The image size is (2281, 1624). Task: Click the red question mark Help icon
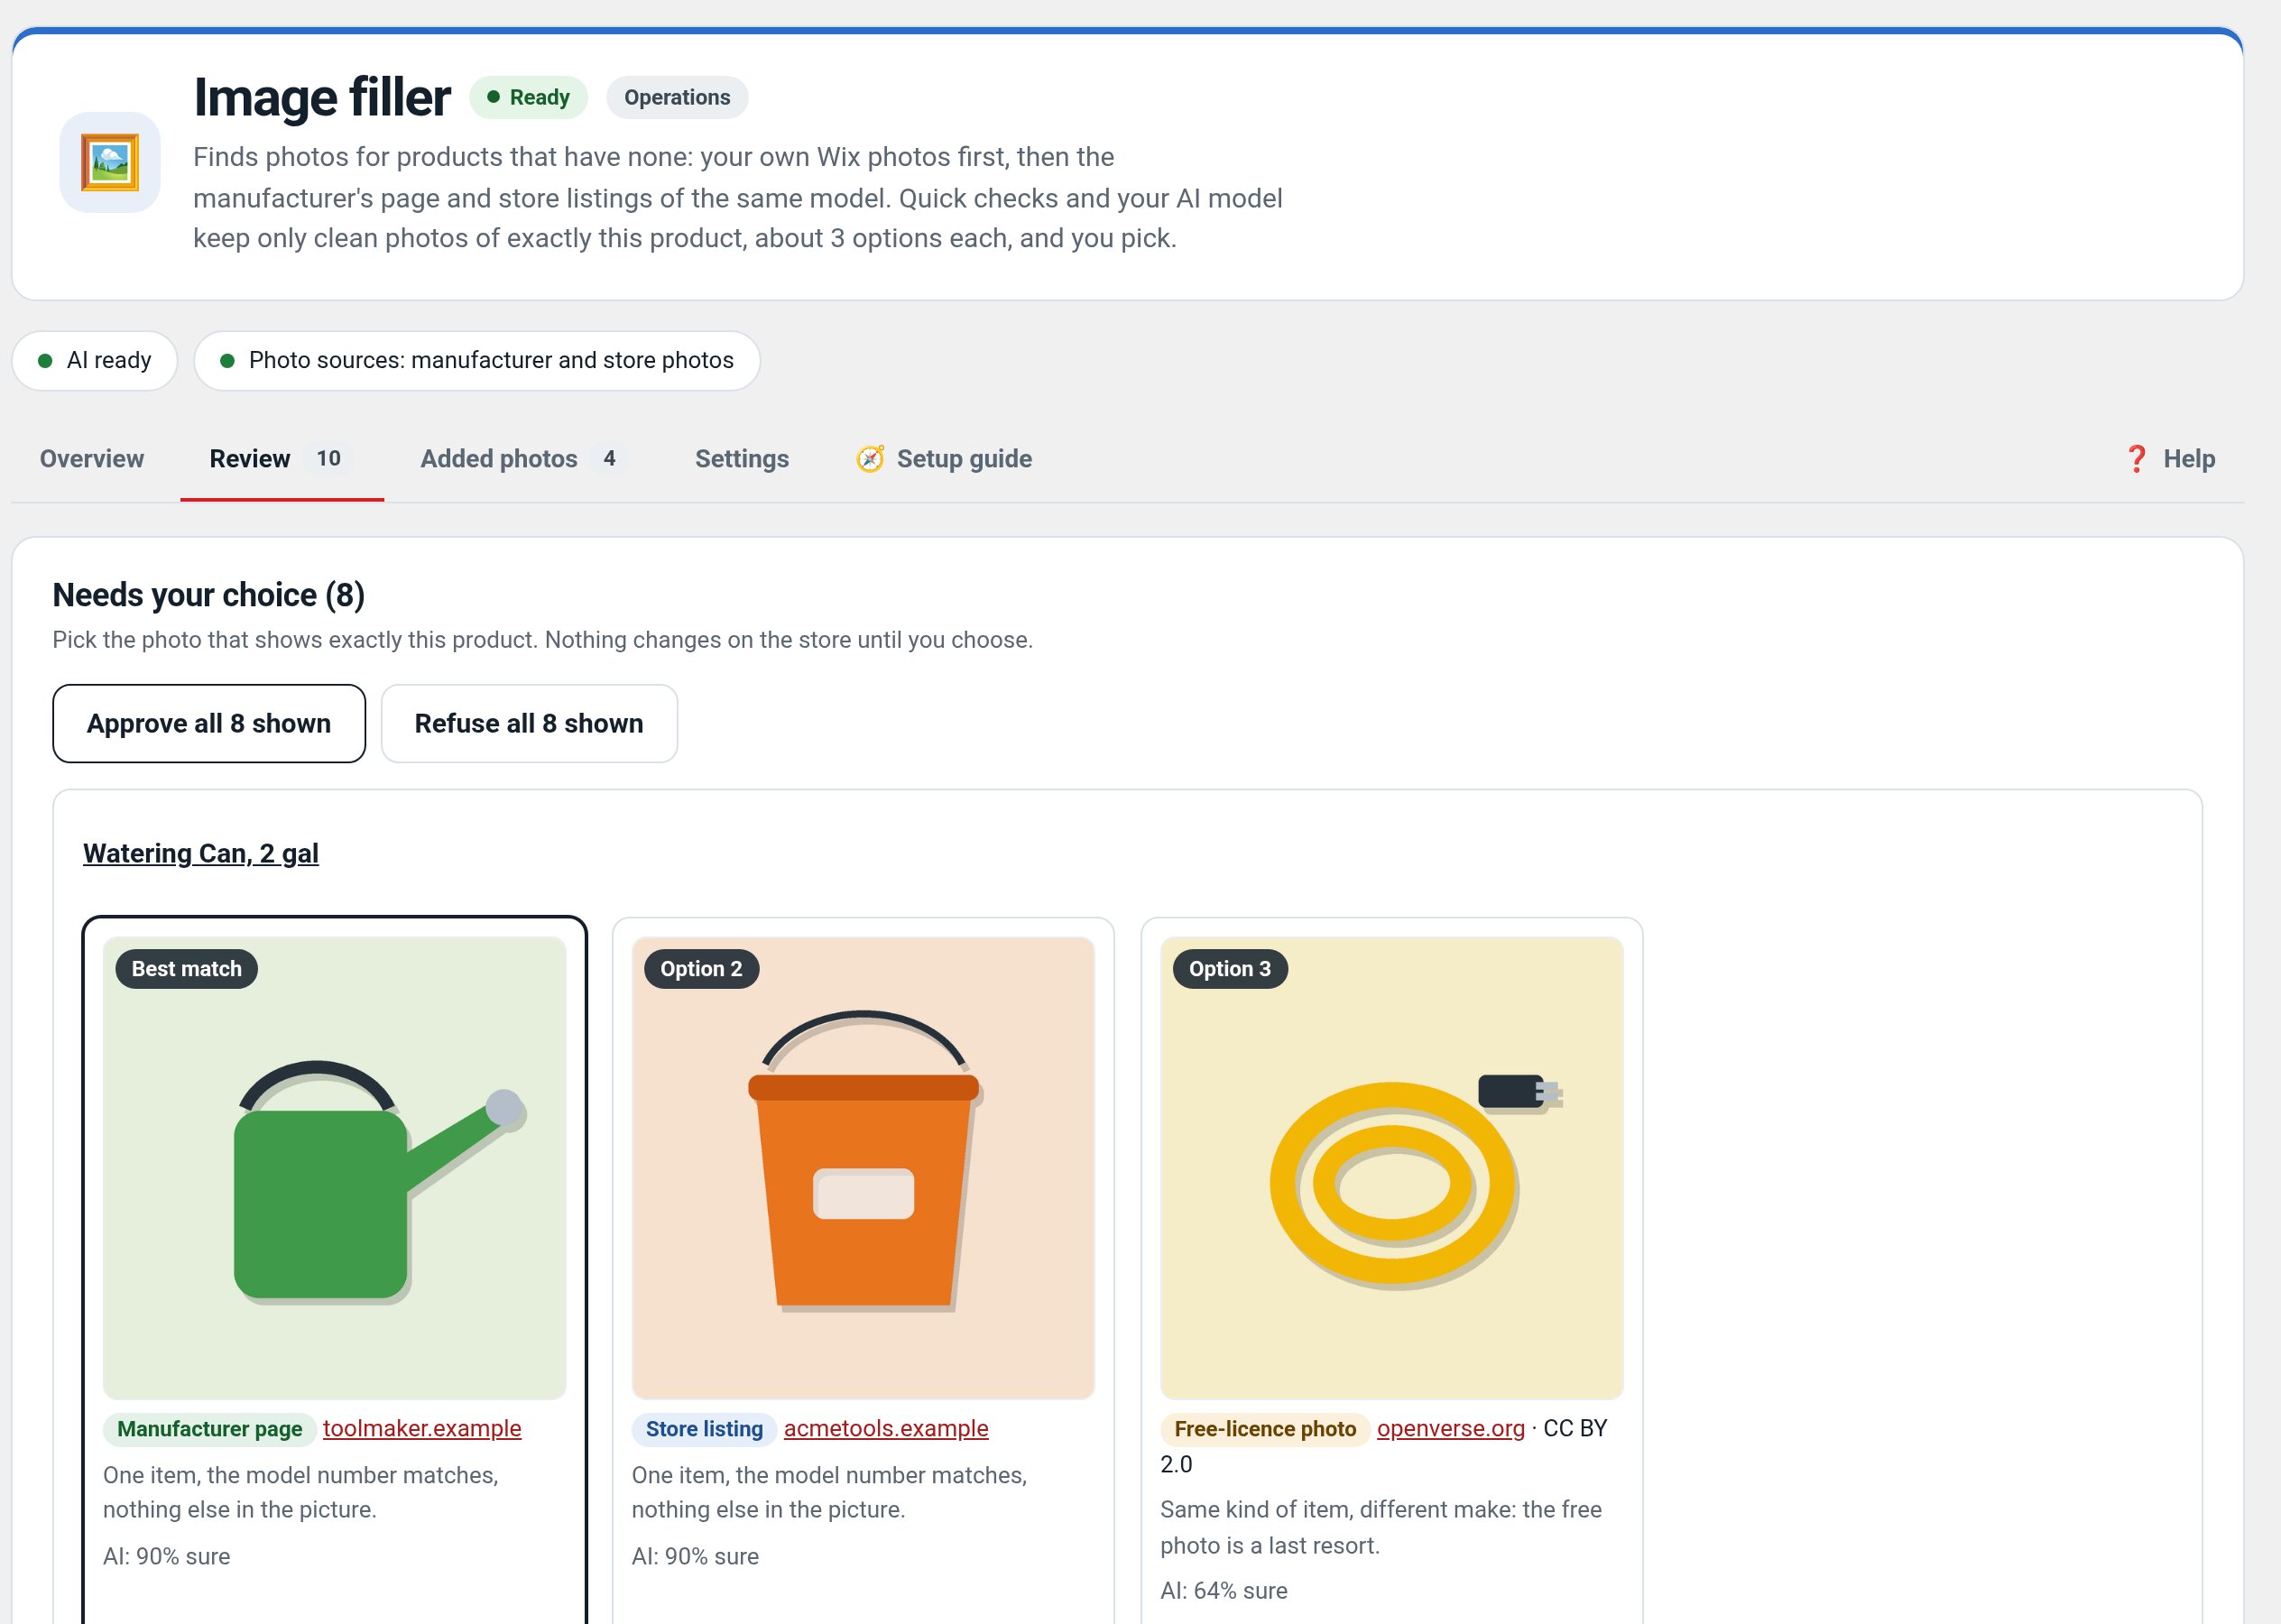click(x=2136, y=459)
